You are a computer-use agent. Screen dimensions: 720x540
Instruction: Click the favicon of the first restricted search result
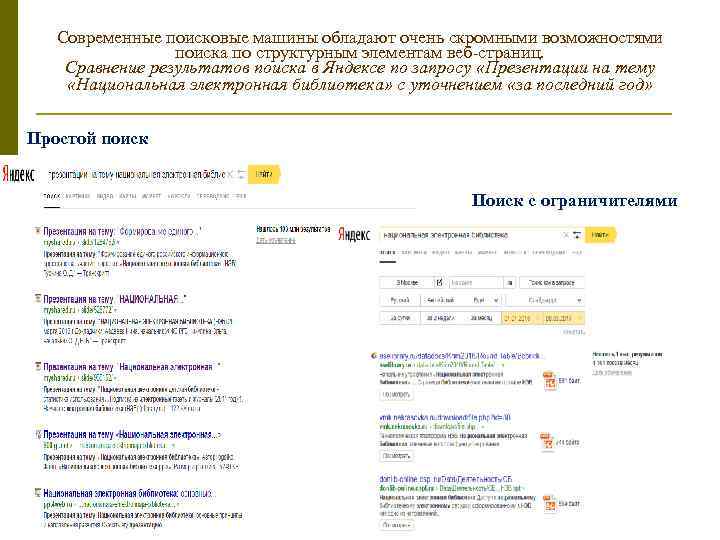coord(374,356)
